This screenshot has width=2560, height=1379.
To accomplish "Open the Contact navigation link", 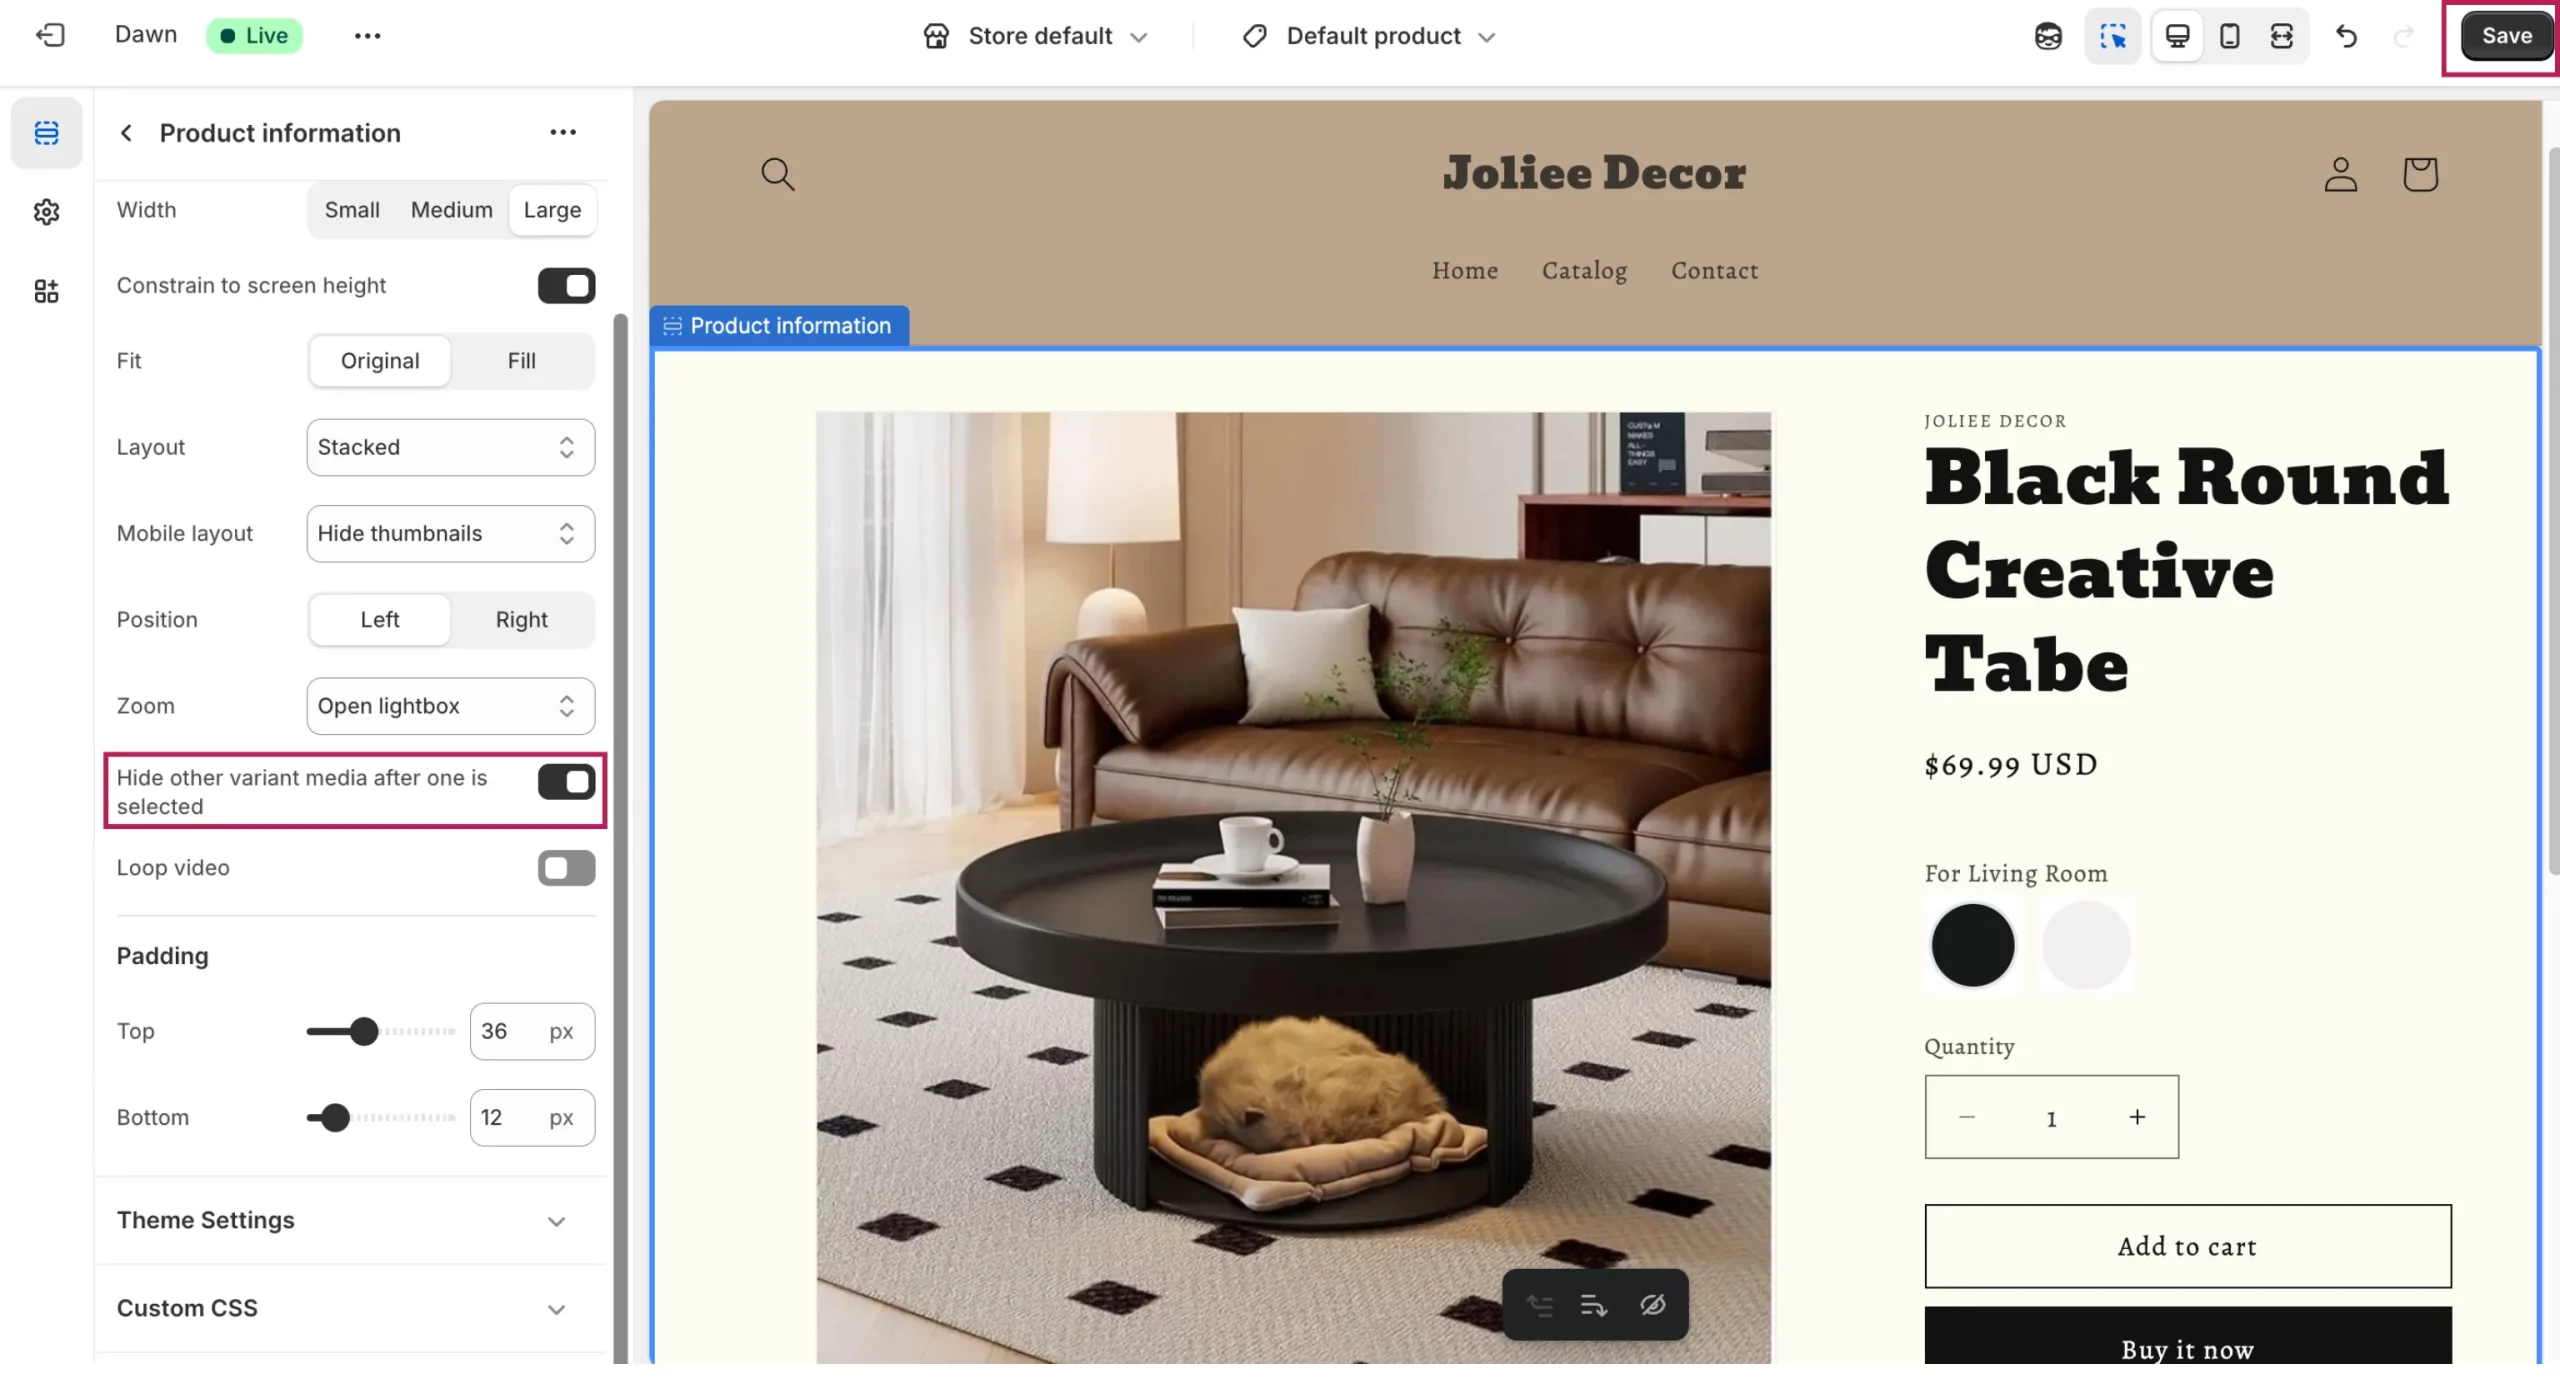I will point(1715,271).
